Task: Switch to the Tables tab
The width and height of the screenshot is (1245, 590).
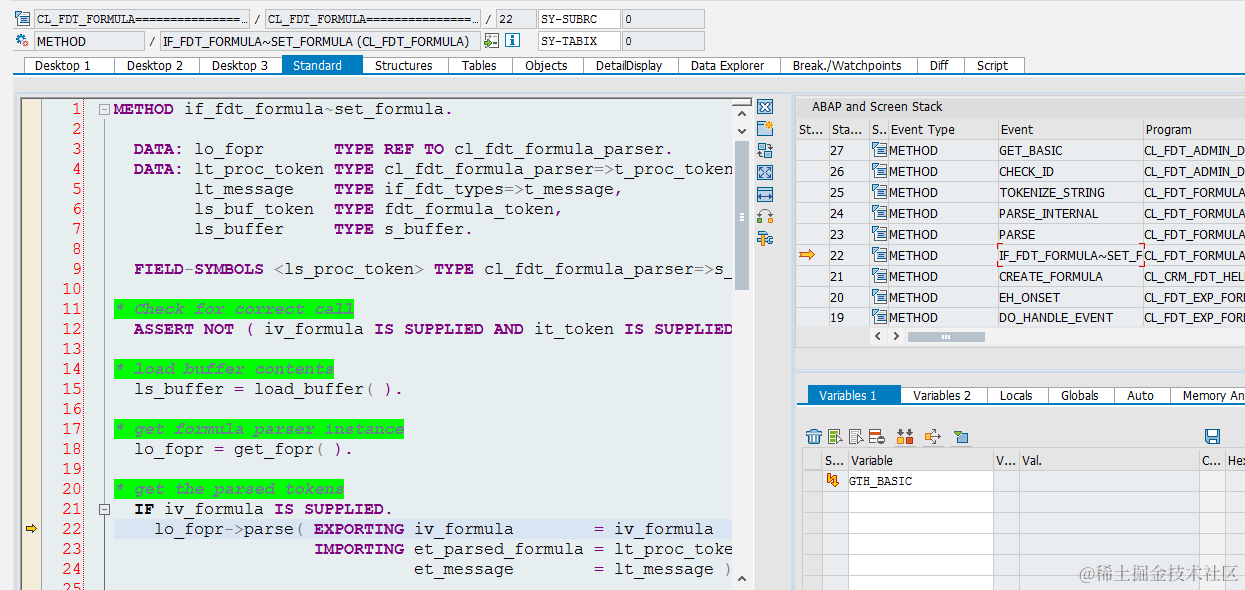Action: click(479, 65)
